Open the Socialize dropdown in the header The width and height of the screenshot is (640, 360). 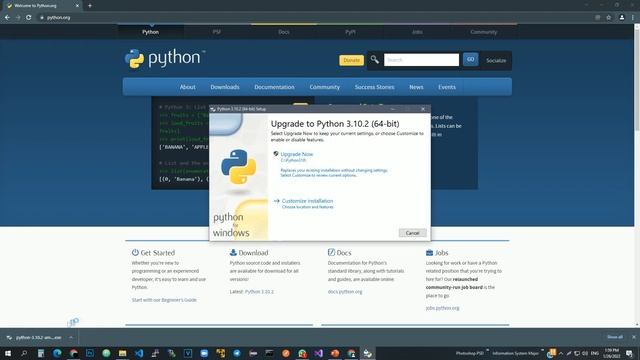click(496, 60)
